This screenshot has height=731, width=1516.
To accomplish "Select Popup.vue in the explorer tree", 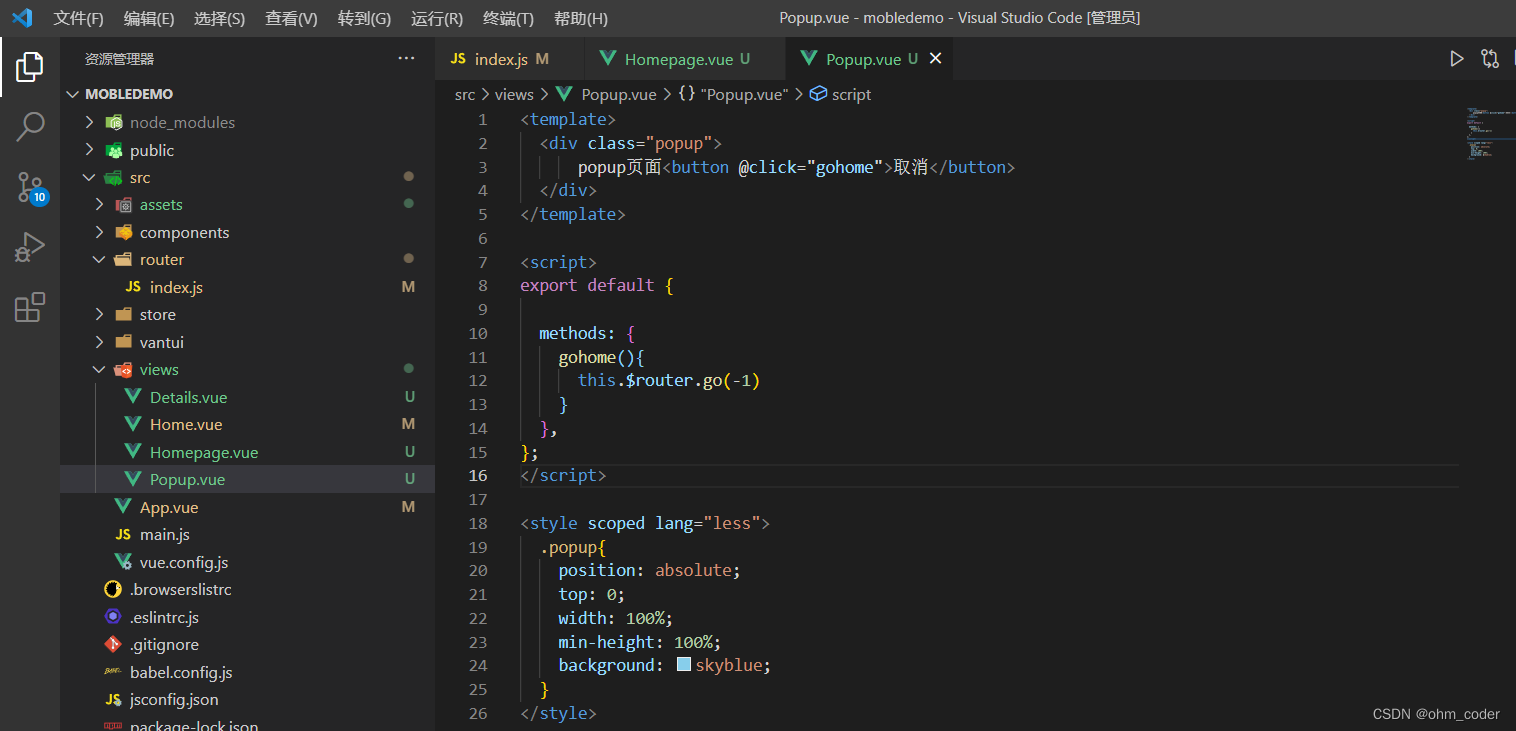I will [x=247, y=479].
